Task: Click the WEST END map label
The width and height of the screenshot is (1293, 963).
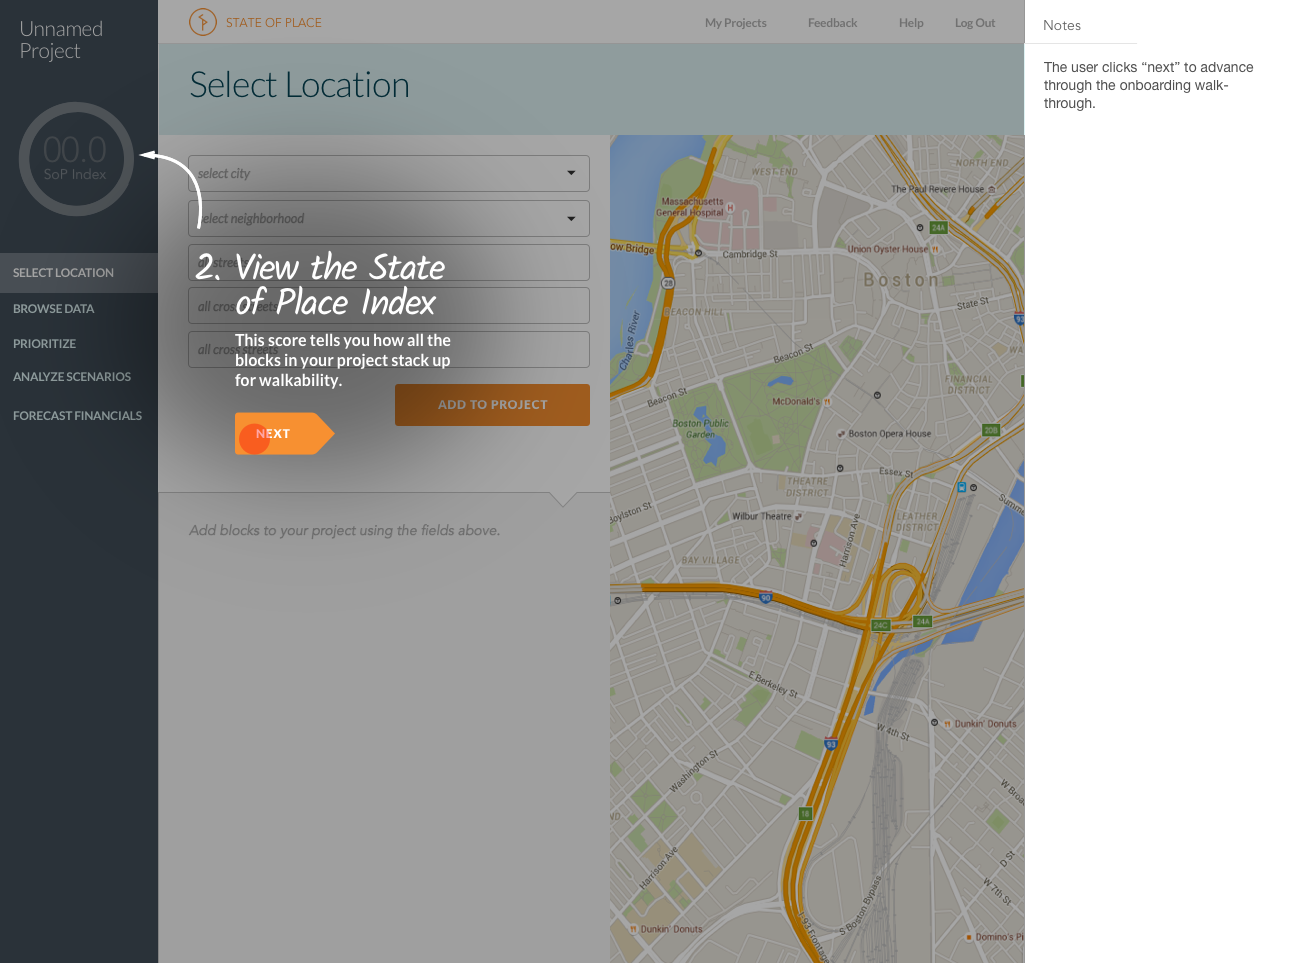Action: [775, 171]
